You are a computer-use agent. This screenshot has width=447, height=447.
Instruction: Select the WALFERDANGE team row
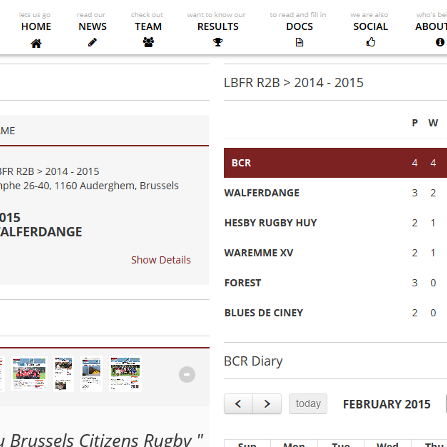pos(335,193)
